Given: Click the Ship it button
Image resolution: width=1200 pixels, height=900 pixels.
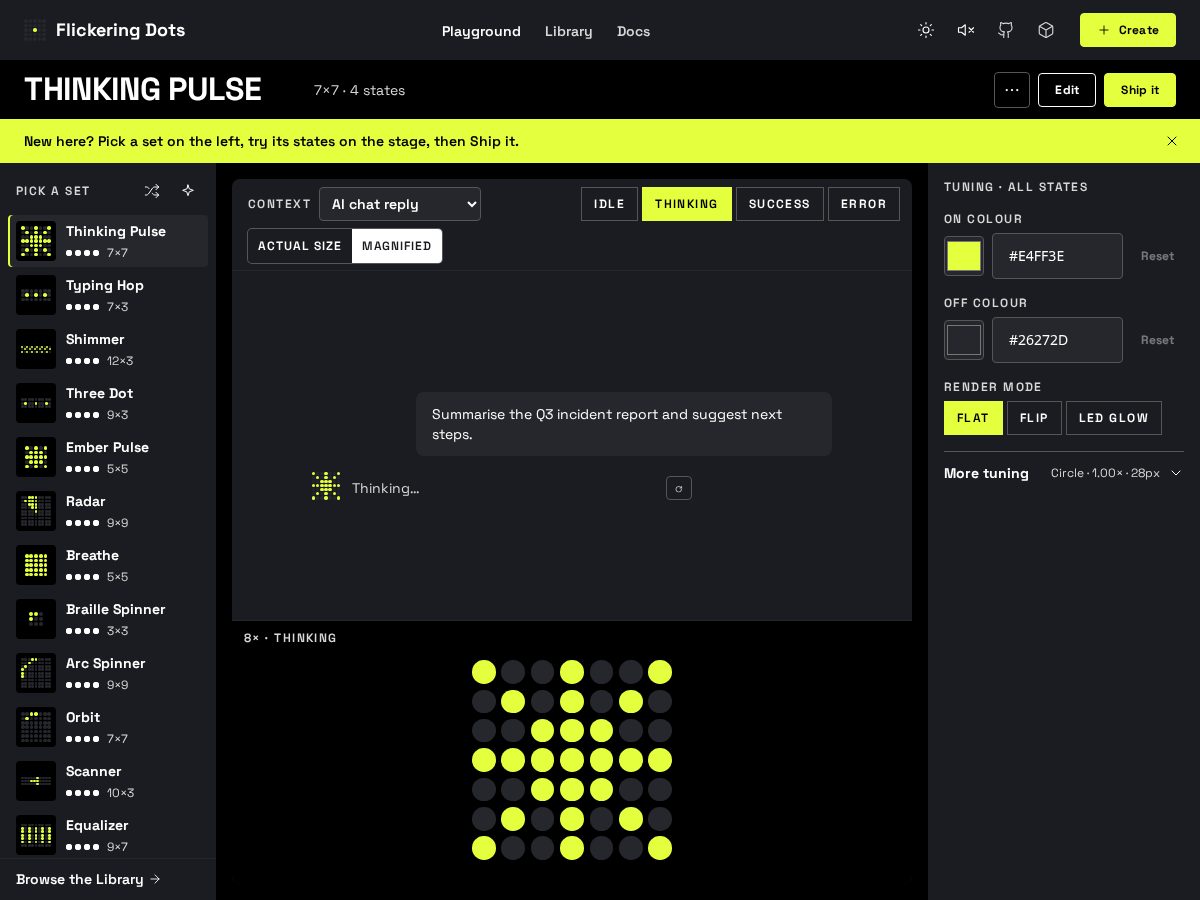Looking at the screenshot, I should tap(1140, 90).
